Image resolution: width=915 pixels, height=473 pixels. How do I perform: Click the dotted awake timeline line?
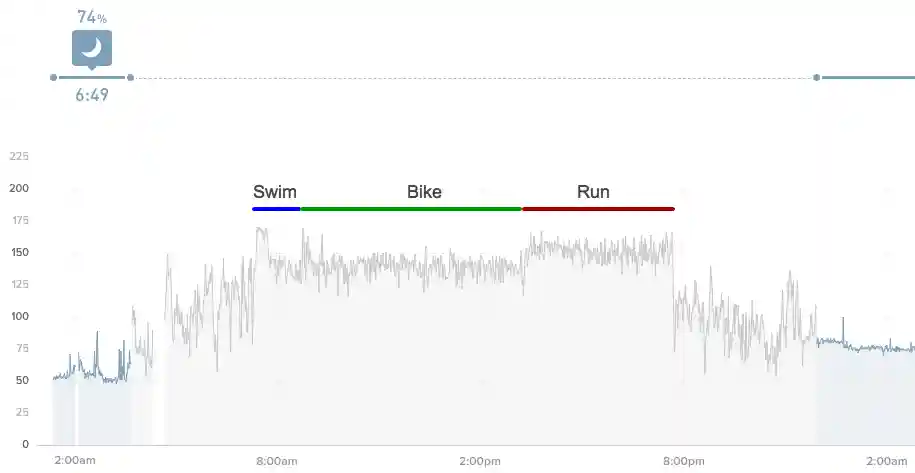(473, 78)
